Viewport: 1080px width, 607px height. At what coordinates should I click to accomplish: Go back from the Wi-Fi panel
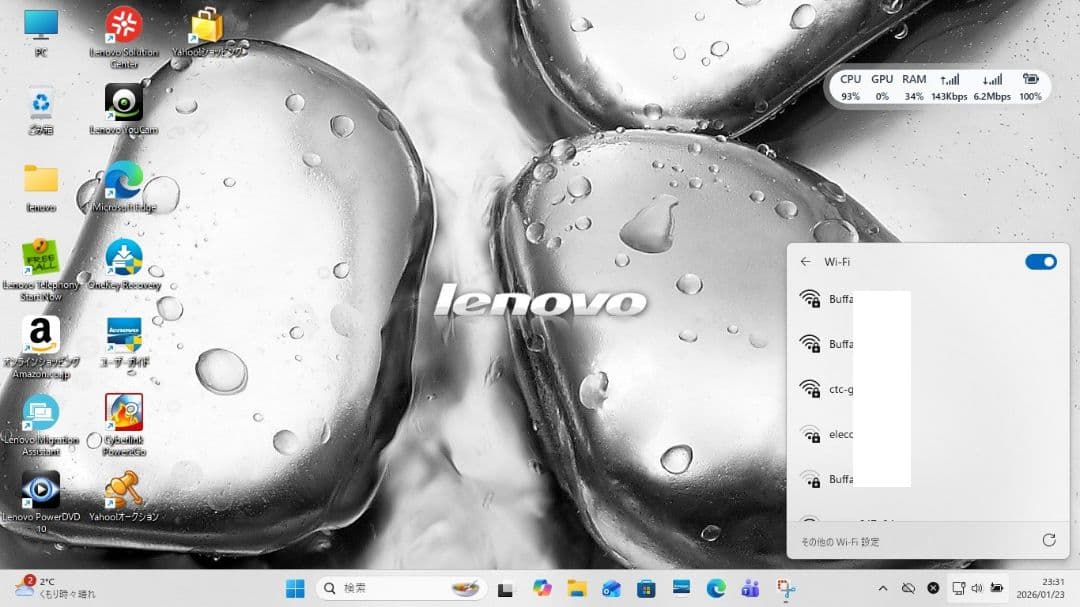pos(805,262)
